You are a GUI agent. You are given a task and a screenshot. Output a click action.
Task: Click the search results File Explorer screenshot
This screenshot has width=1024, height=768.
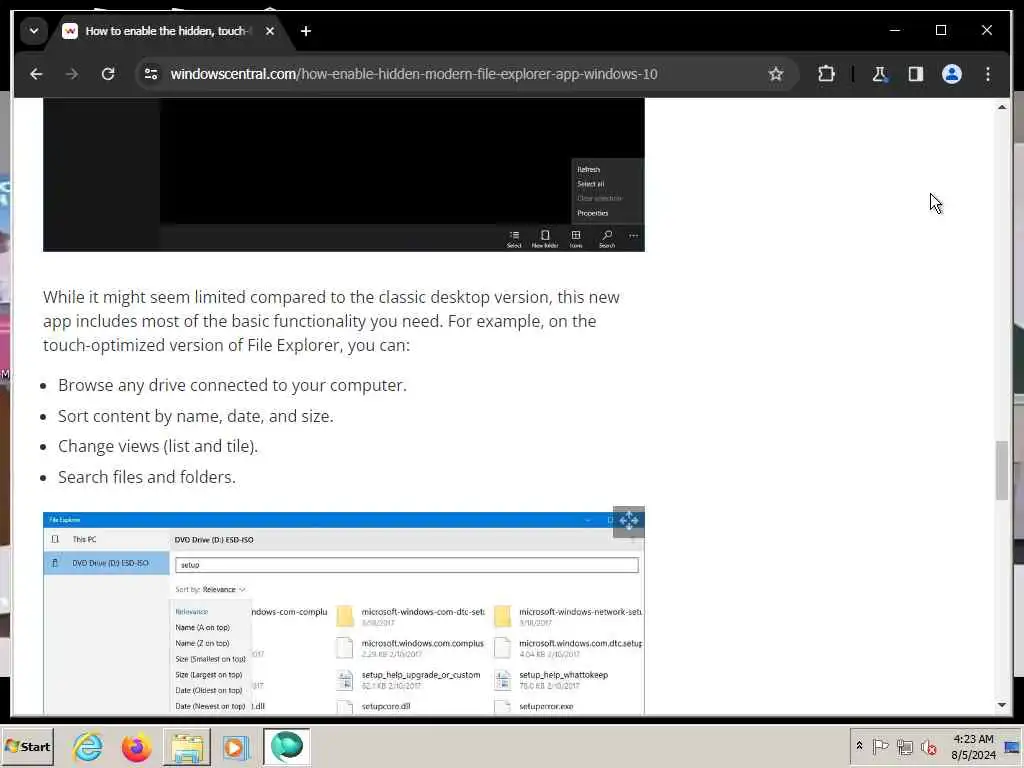(x=344, y=613)
